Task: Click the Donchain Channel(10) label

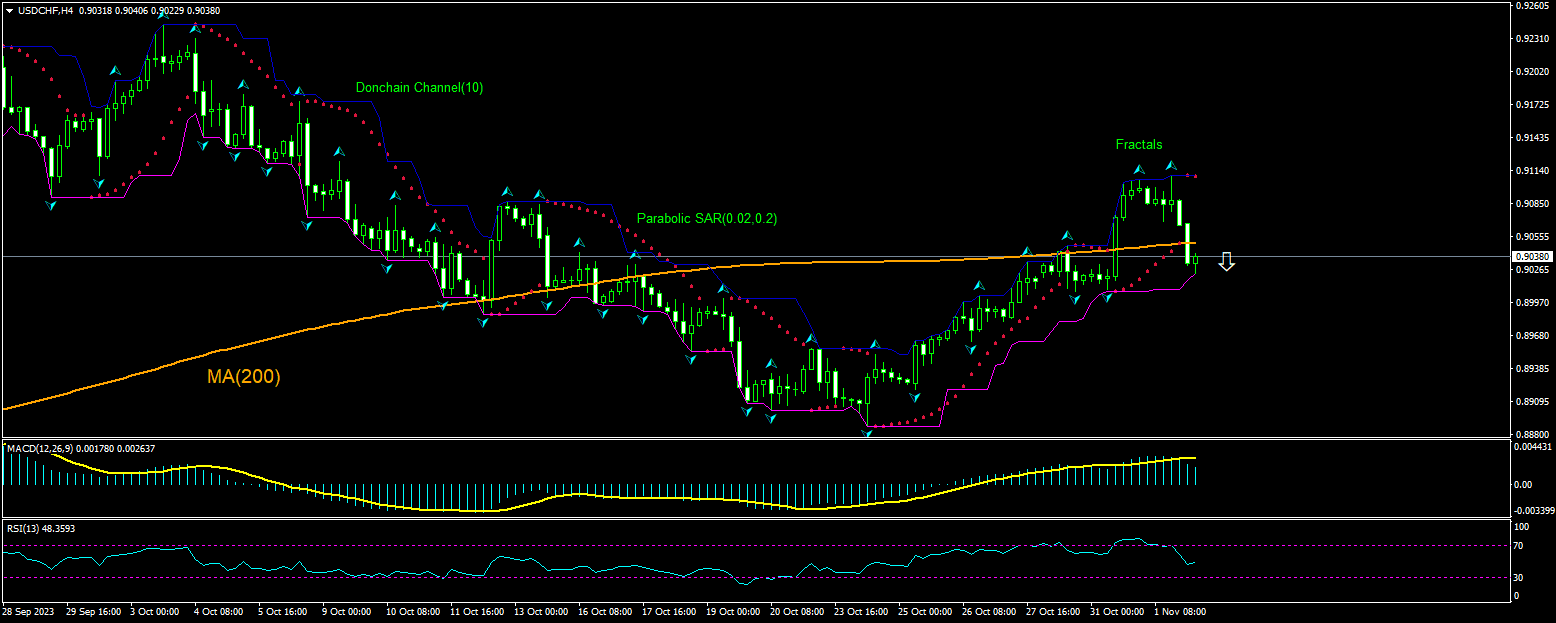Action: [x=419, y=87]
